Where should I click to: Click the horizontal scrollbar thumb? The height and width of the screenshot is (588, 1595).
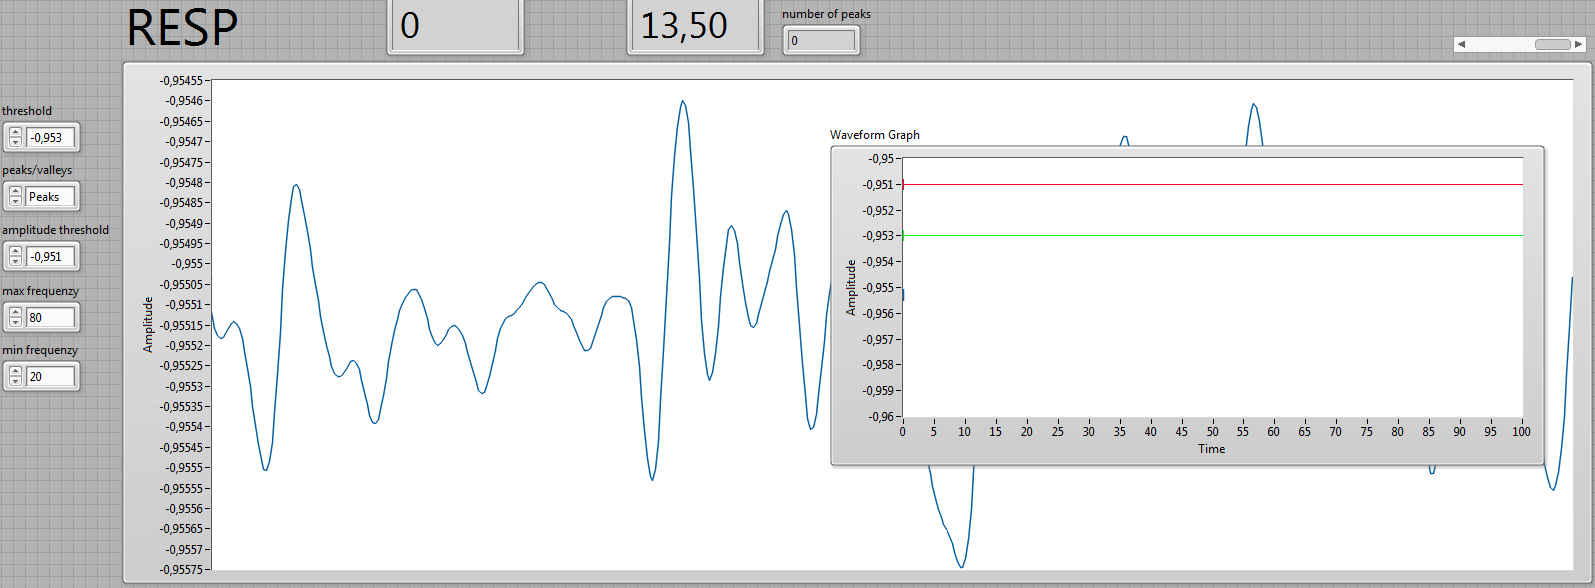[x=1553, y=44]
